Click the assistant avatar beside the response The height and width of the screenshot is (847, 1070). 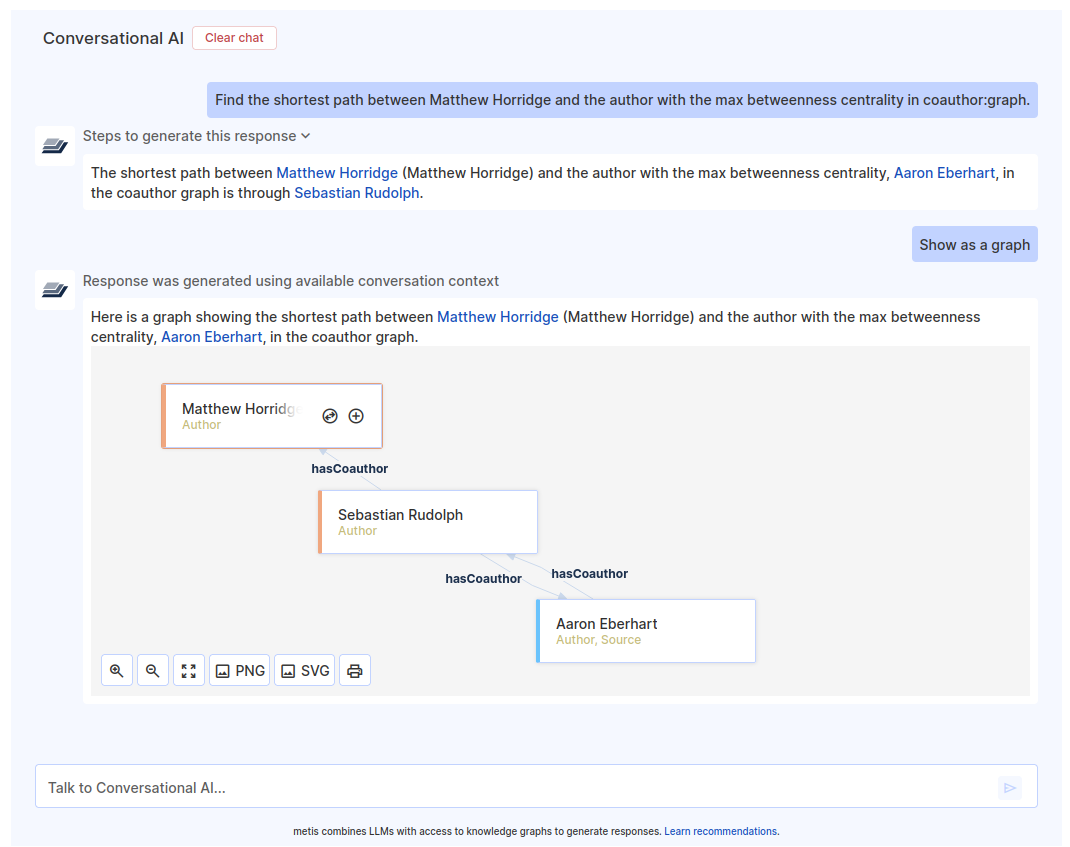pos(54,290)
